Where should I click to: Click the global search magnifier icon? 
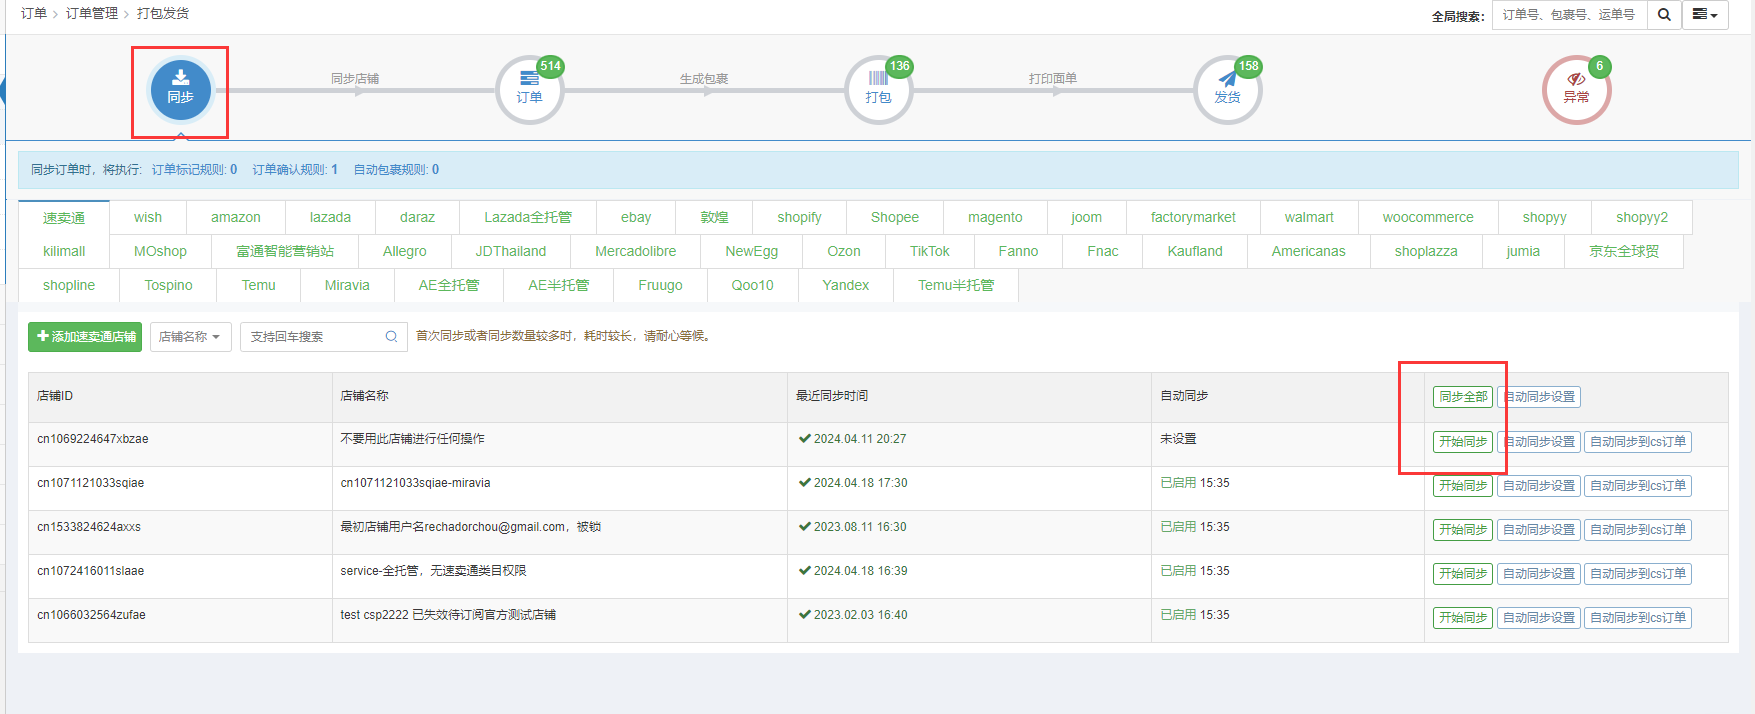point(1664,15)
